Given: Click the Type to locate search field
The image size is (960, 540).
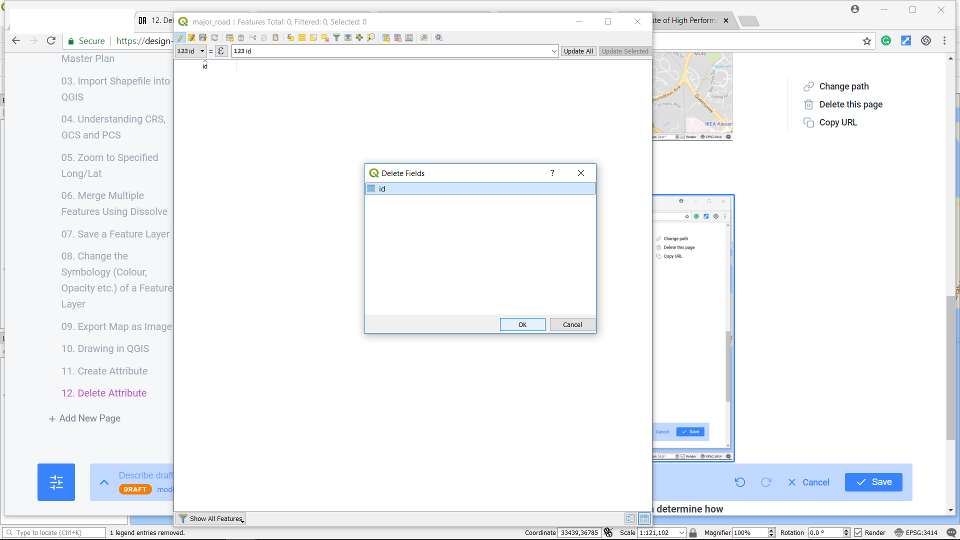Looking at the screenshot, I should [55, 533].
